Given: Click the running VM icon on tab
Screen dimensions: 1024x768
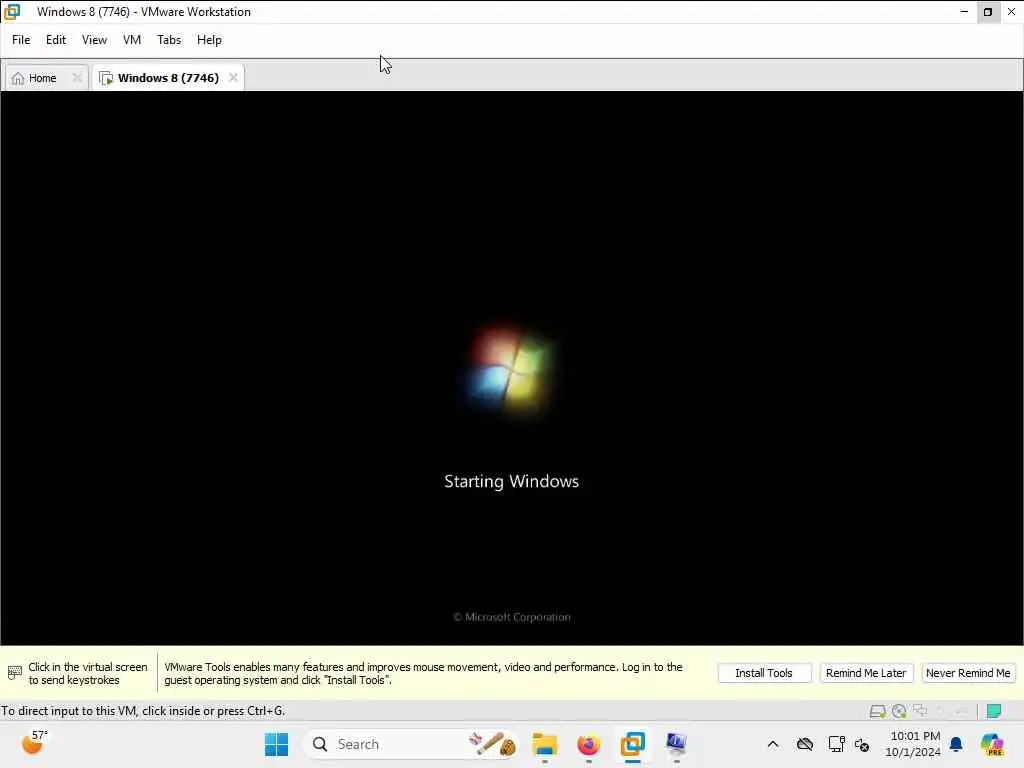Looking at the screenshot, I should point(106,78).
